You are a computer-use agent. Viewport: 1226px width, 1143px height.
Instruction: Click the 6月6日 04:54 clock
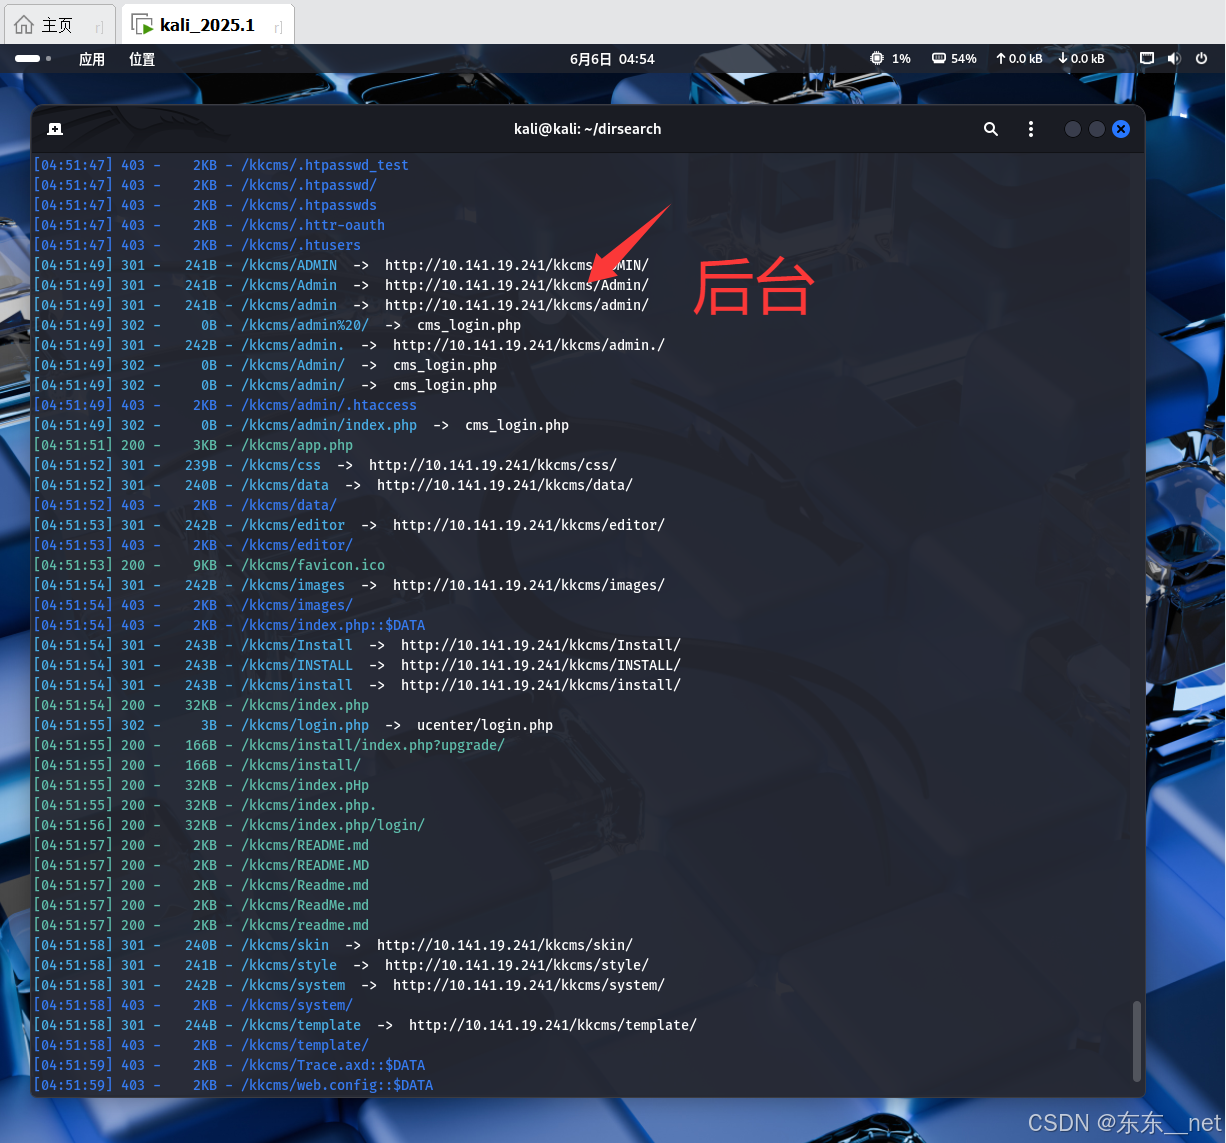tap(612, 59)
